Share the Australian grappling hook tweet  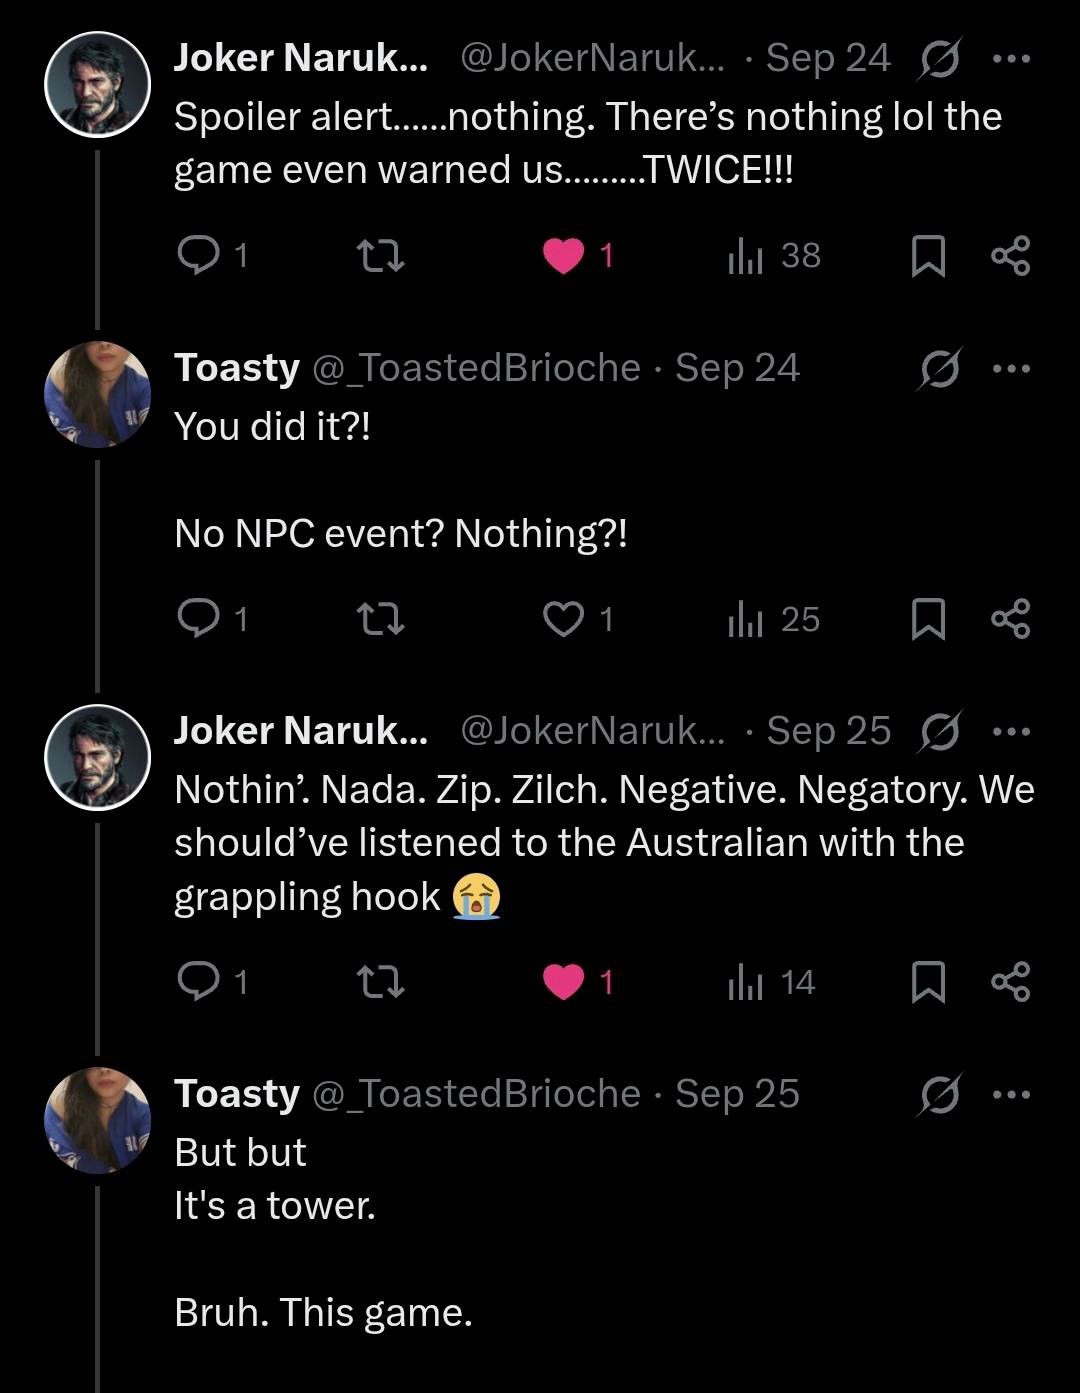click(1010, 983)
